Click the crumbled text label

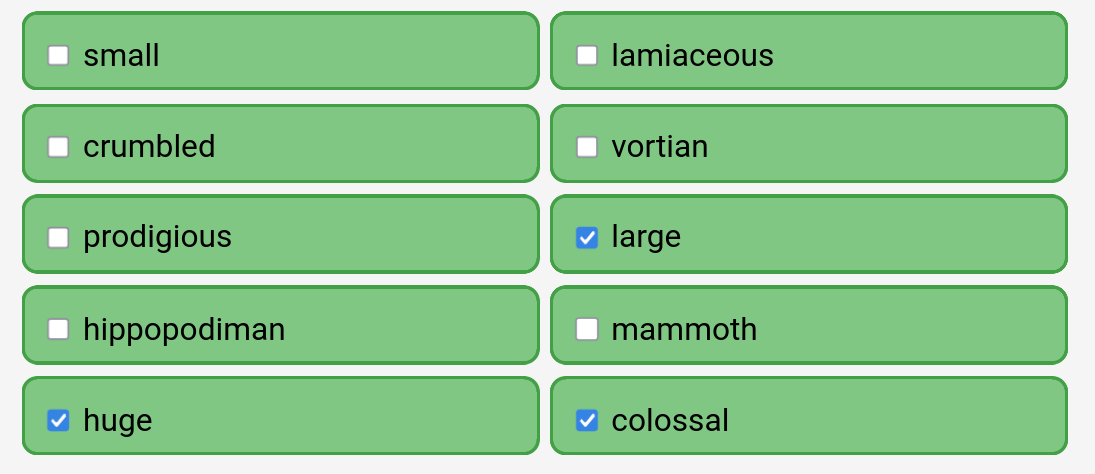pyautogui.click(x=149, y=147)
